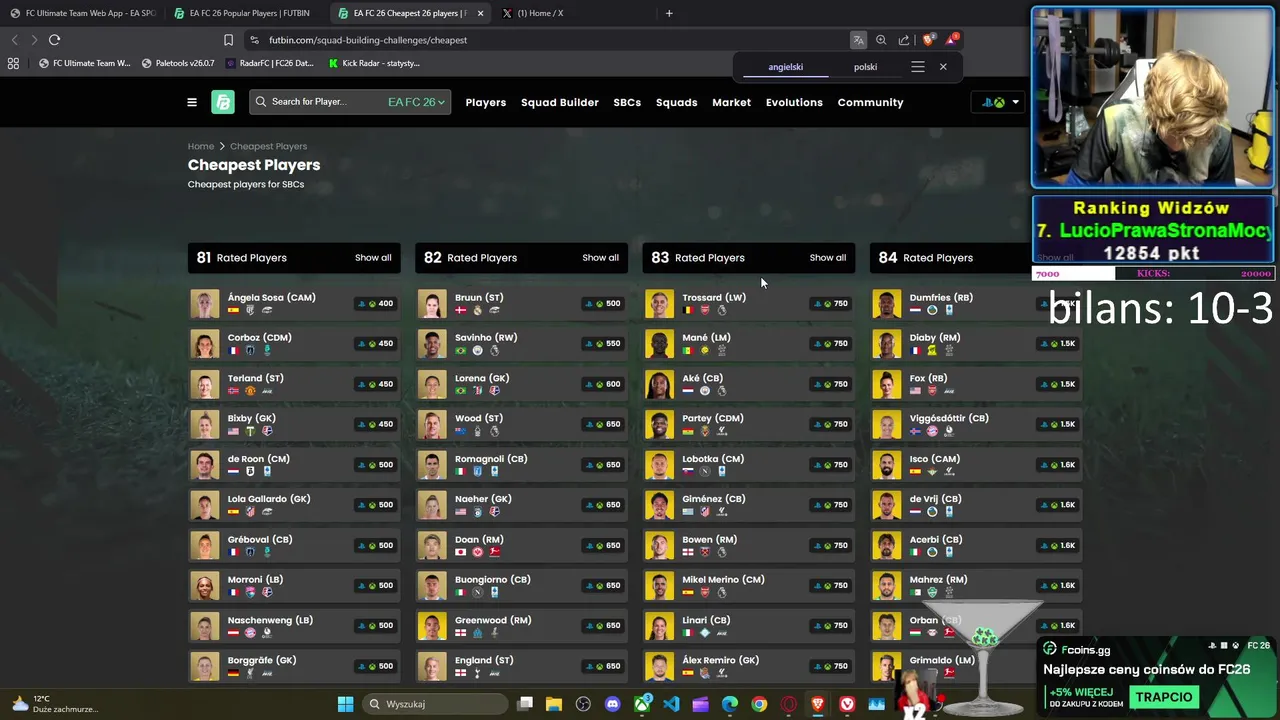Go back using the browser back arrow
Screen dimensions: 1280x720
click(14, 40)
